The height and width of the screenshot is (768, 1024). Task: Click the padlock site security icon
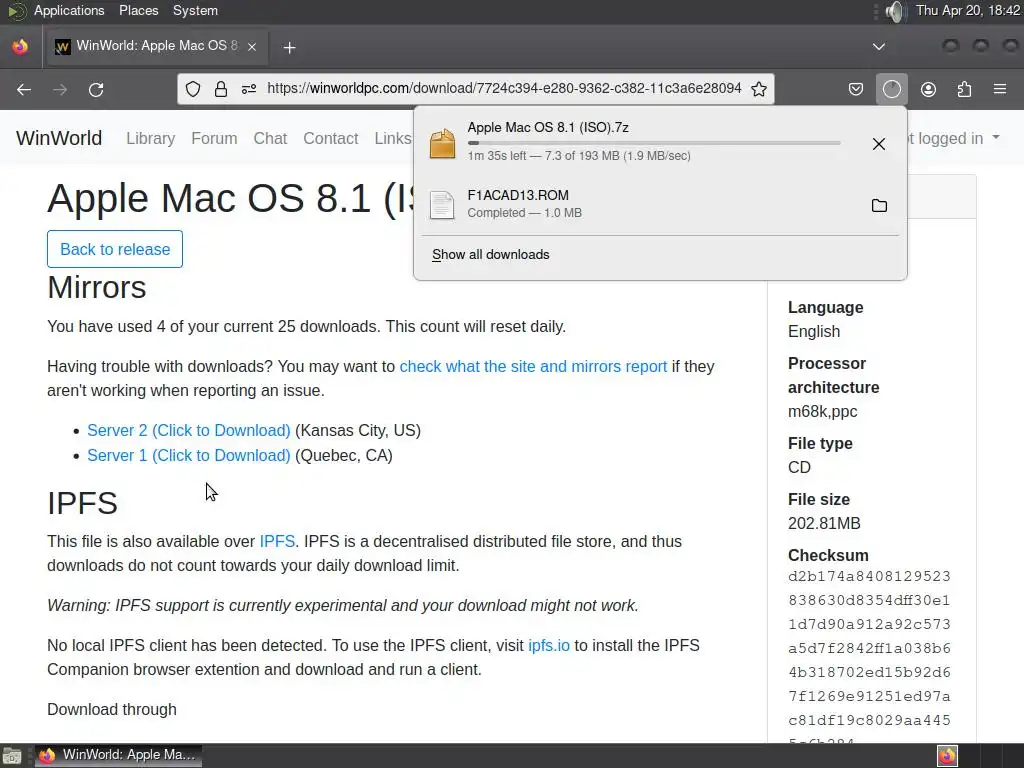click(221, 89)
